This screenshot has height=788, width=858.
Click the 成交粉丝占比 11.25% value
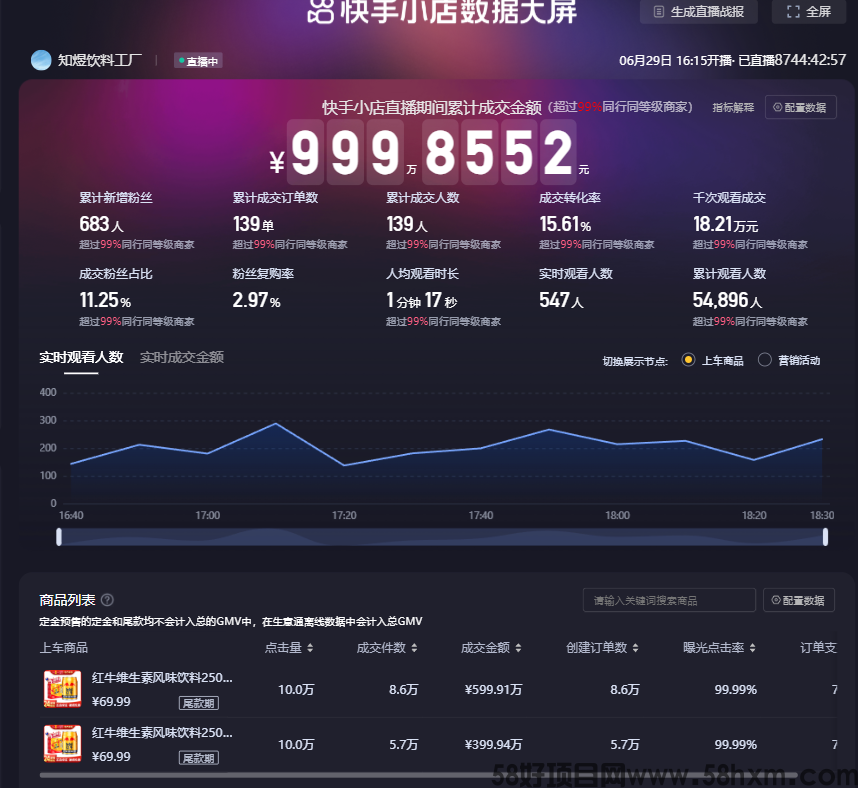coord(105,300)
